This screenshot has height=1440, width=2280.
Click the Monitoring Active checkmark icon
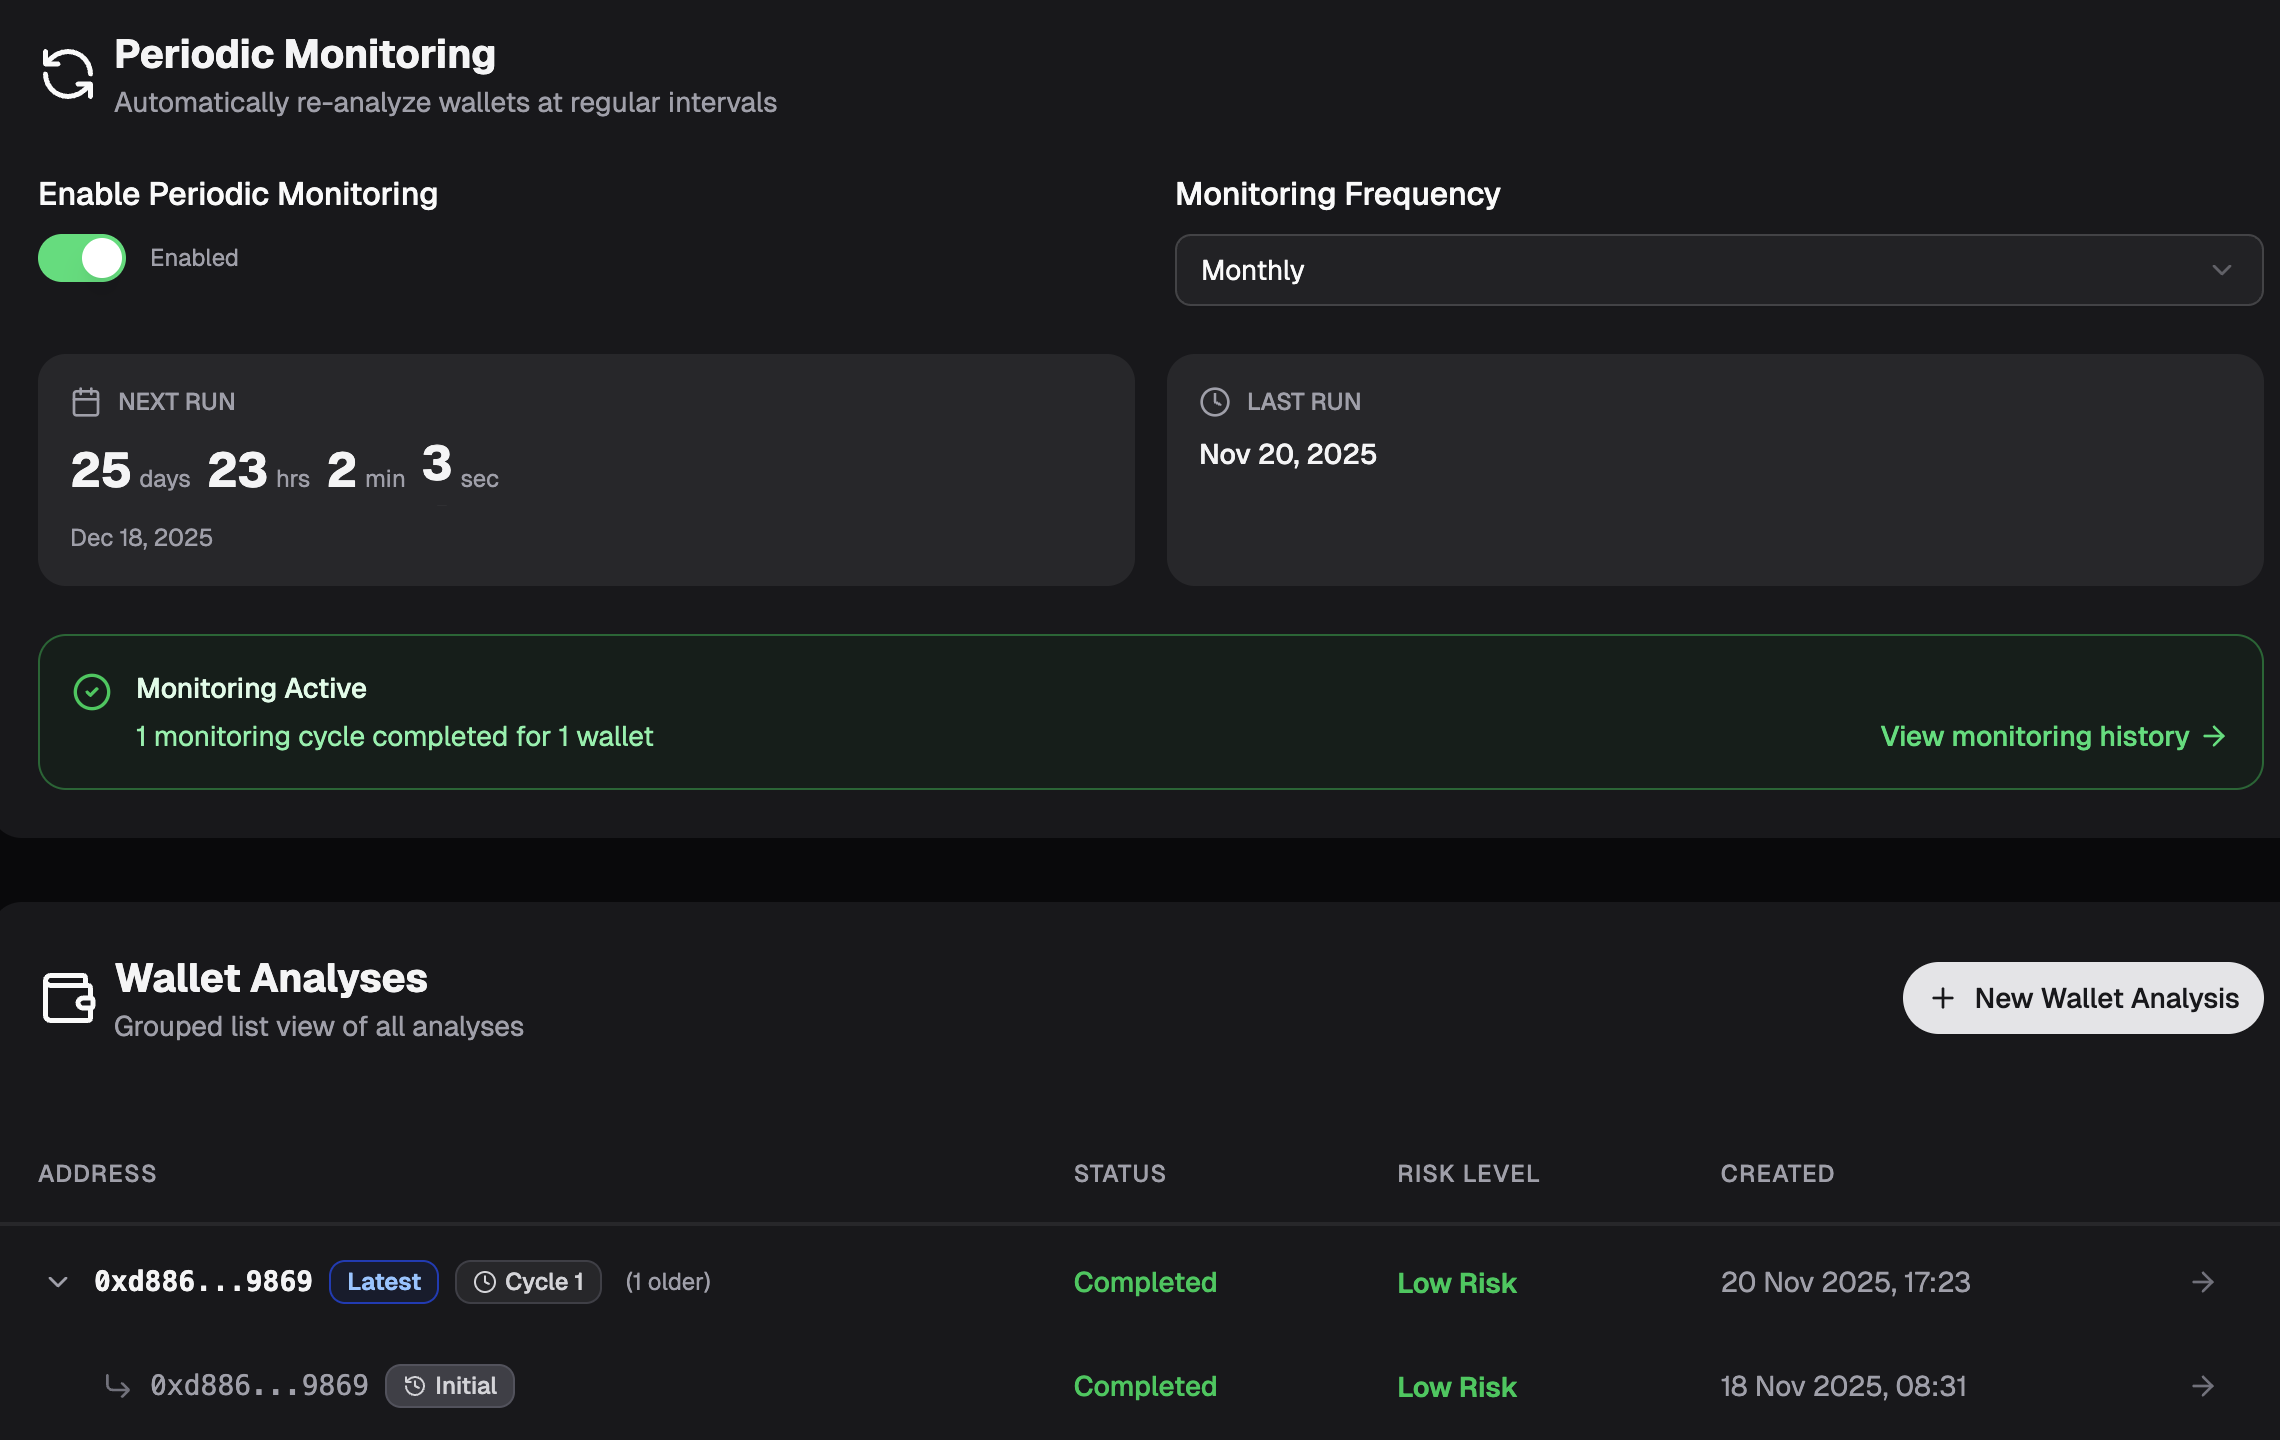pos(92,691)
